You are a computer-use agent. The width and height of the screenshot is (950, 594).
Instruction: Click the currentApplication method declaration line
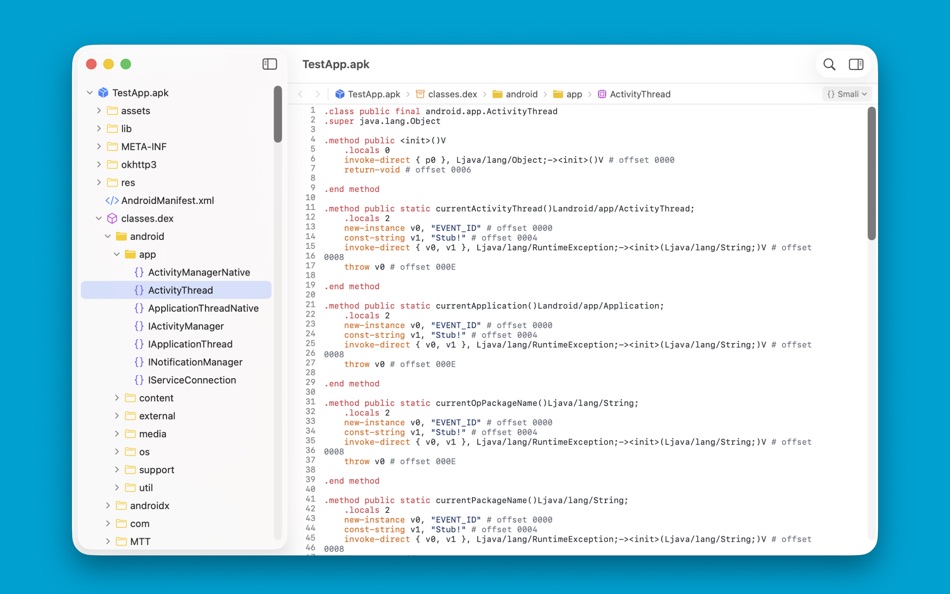point(494,306)
